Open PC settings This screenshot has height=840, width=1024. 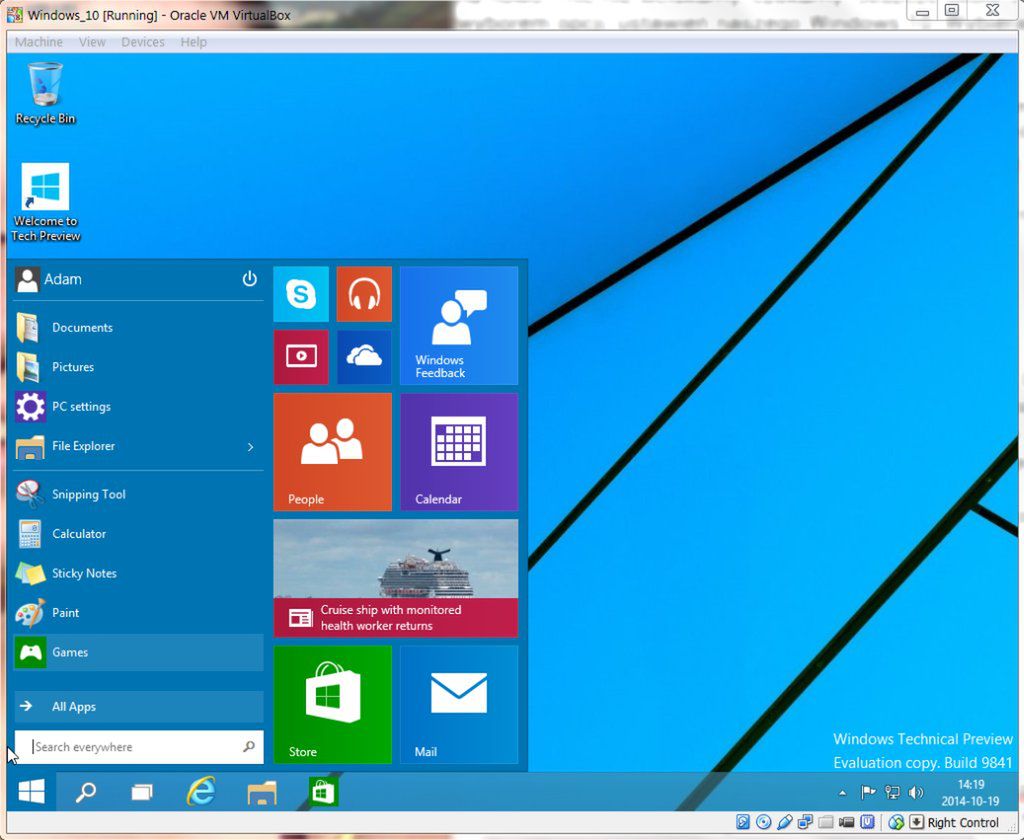tap(138, 406)
